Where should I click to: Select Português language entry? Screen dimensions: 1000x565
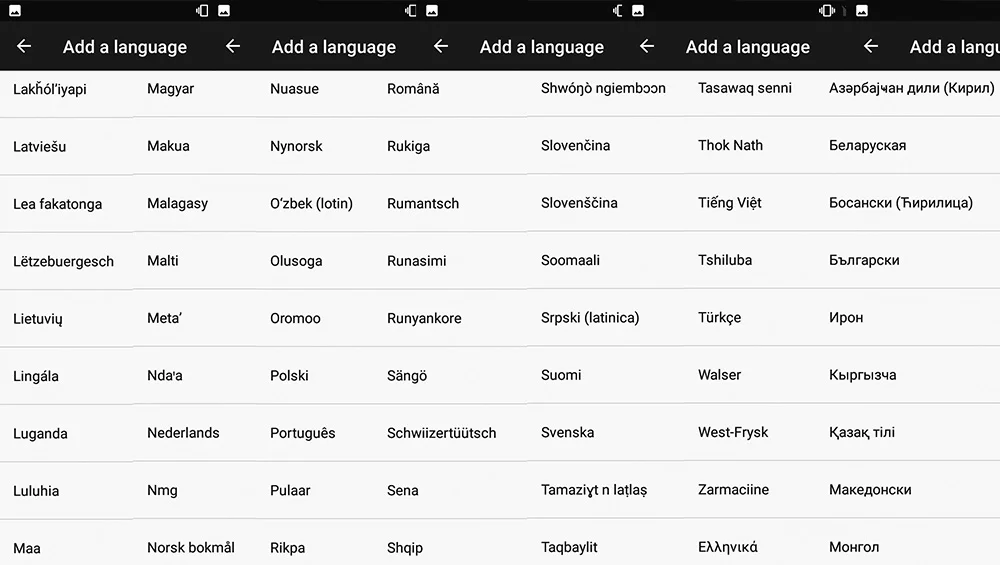click(302, 433)
